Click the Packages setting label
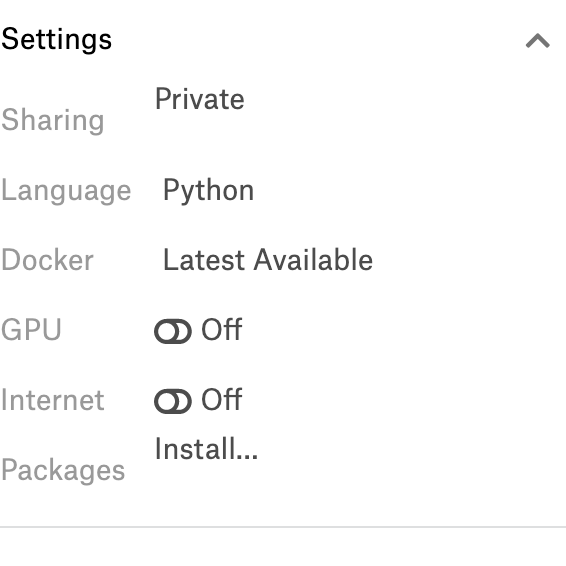The width and height of the screenshot is (566, 566). point(63,471)
